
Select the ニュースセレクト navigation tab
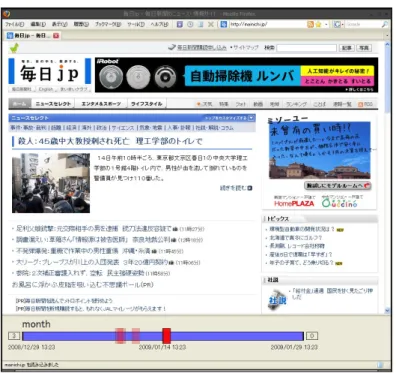pyautogui.click(x=53, y=104)
